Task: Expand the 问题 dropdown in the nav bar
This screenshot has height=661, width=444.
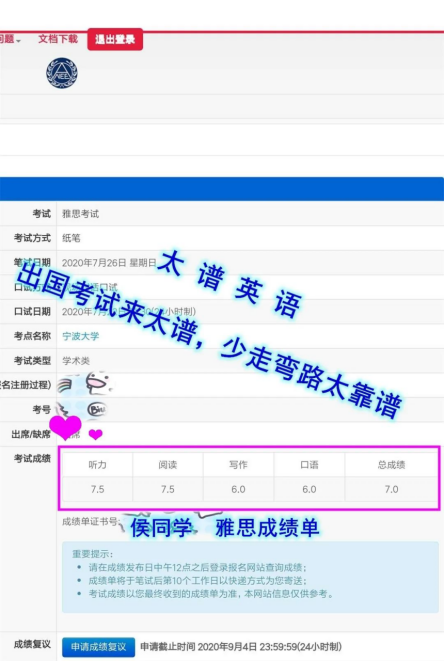Action: click(x=9, y=40)
